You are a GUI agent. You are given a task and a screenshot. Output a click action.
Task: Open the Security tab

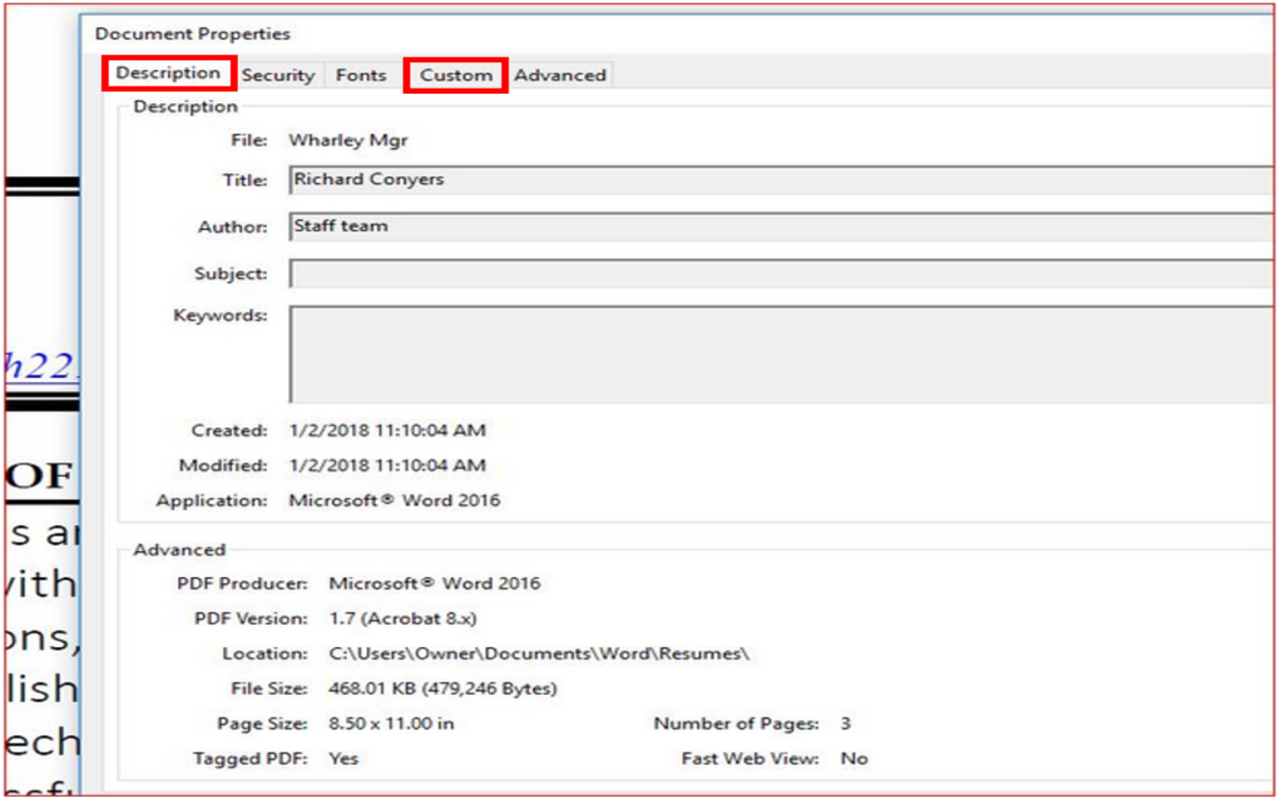point(278,75)
